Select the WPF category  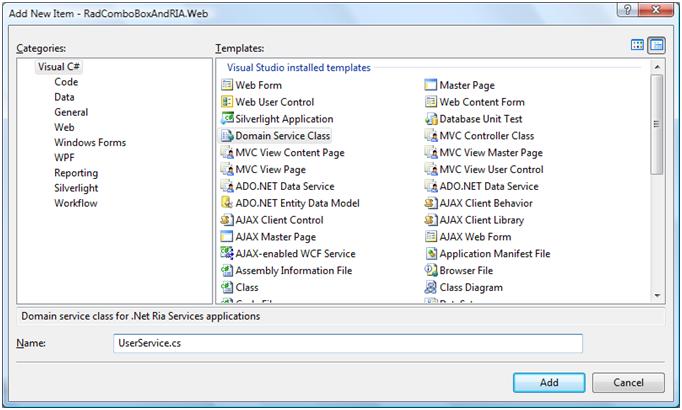64,157
